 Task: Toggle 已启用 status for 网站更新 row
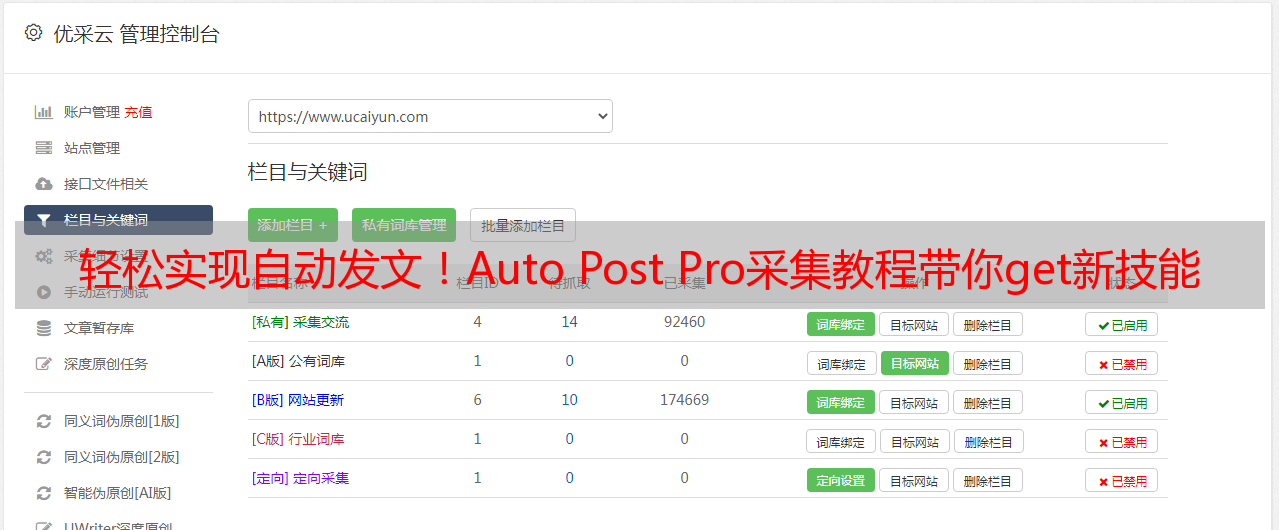coord(1121,402)
